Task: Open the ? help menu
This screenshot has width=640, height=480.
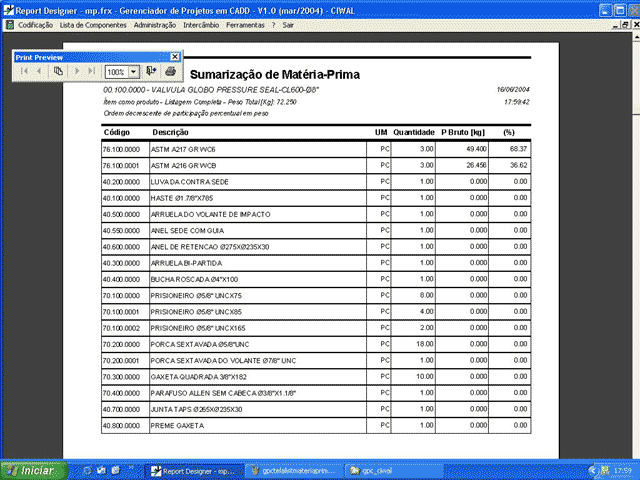Action: pos(273,23)
